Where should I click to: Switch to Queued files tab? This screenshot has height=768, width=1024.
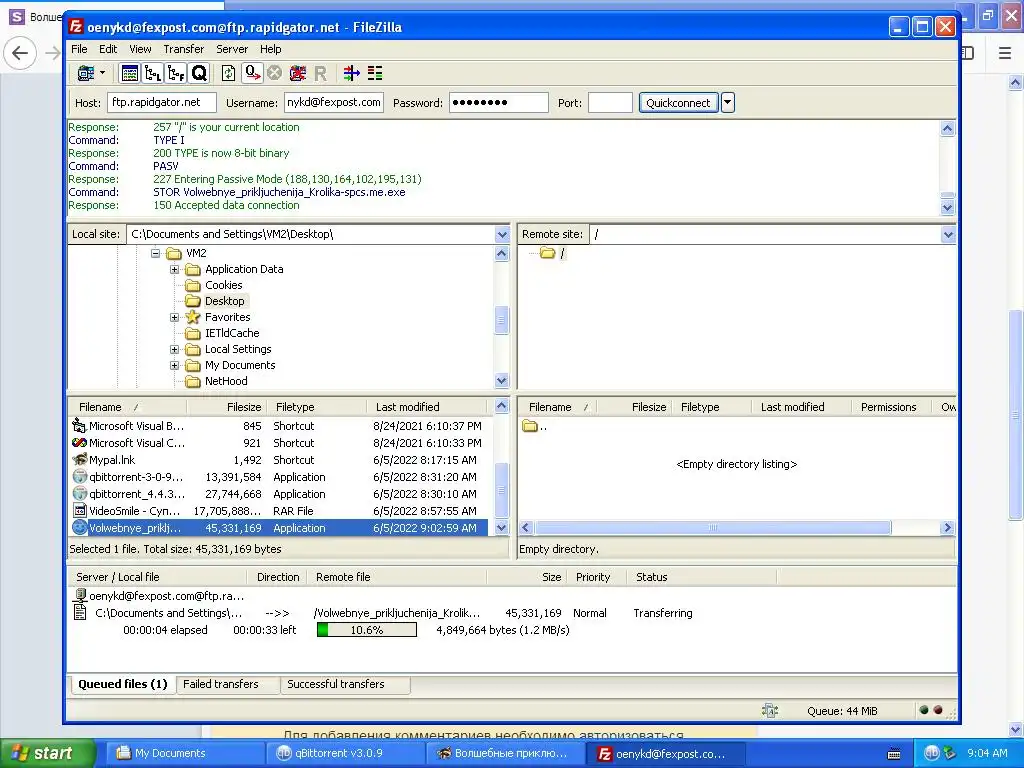[123, 684]
